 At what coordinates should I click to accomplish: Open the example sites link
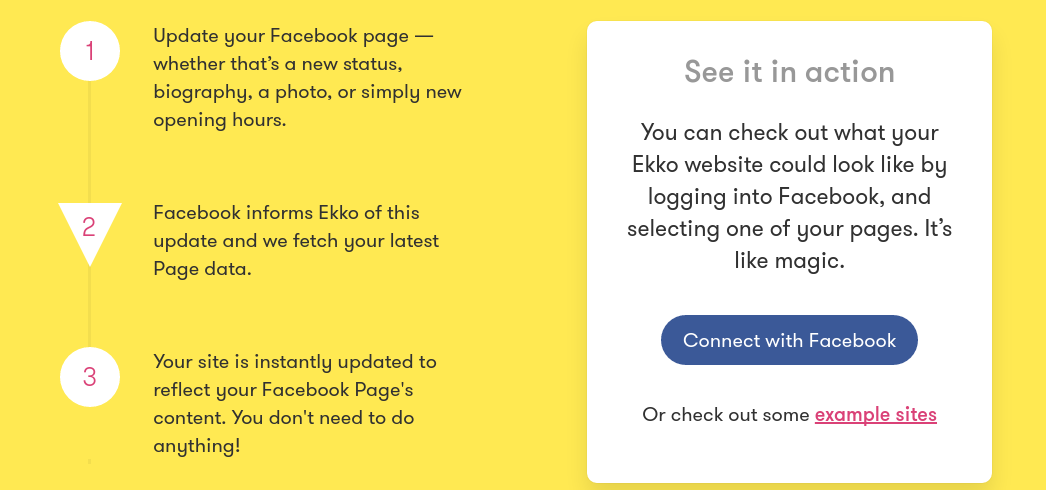coord(875,414)
